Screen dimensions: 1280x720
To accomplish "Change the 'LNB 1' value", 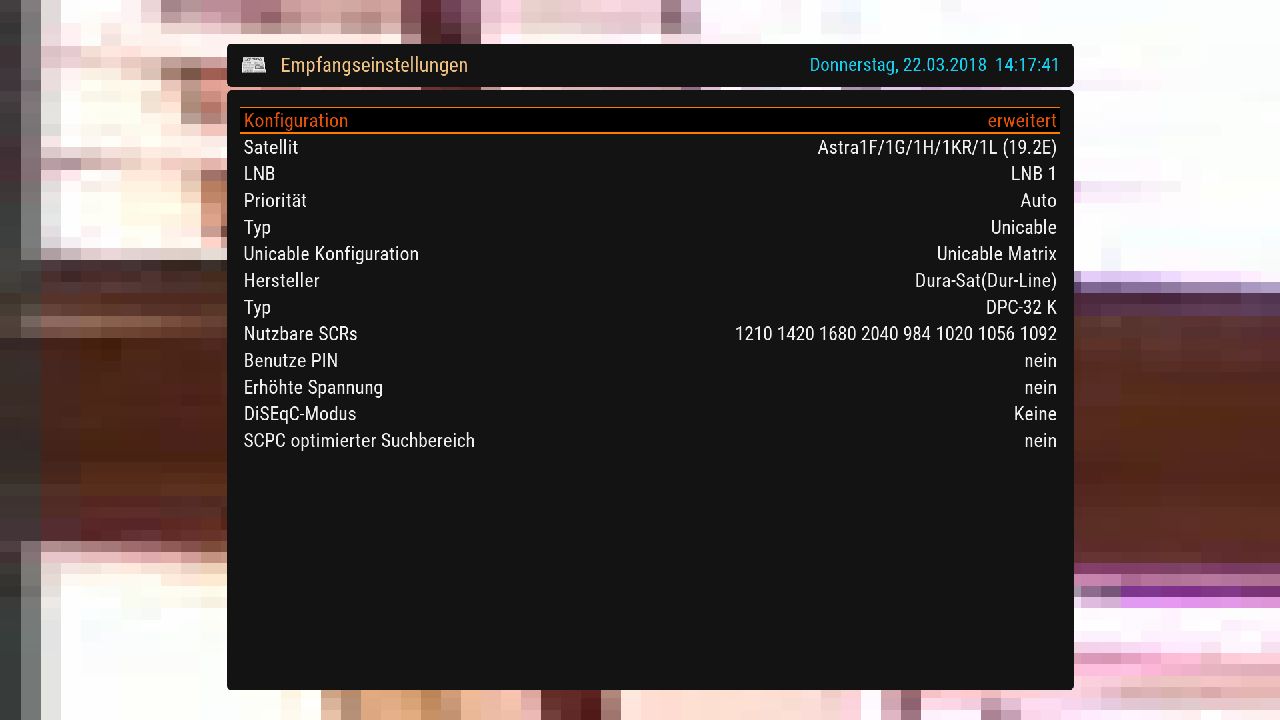I will tap(1033, 174).
